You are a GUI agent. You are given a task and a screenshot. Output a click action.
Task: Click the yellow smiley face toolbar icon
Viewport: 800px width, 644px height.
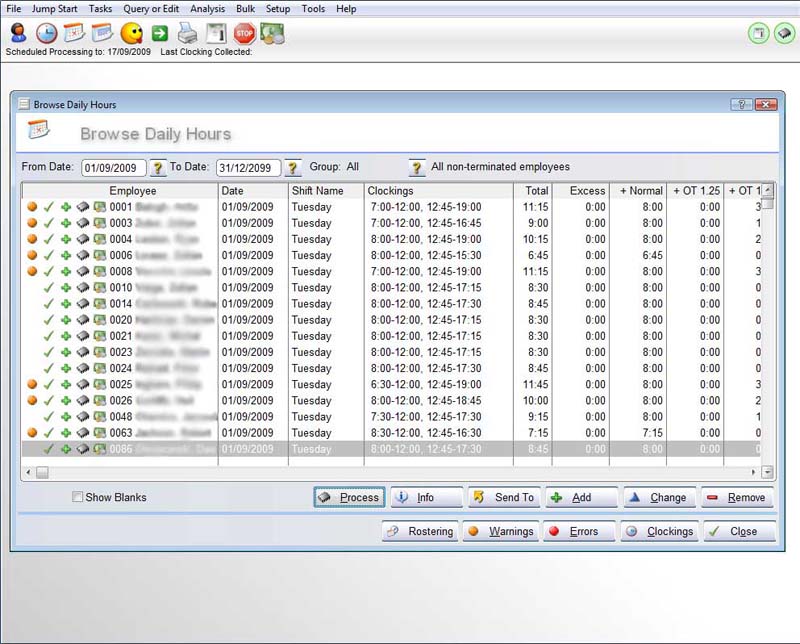pos(131,33)
